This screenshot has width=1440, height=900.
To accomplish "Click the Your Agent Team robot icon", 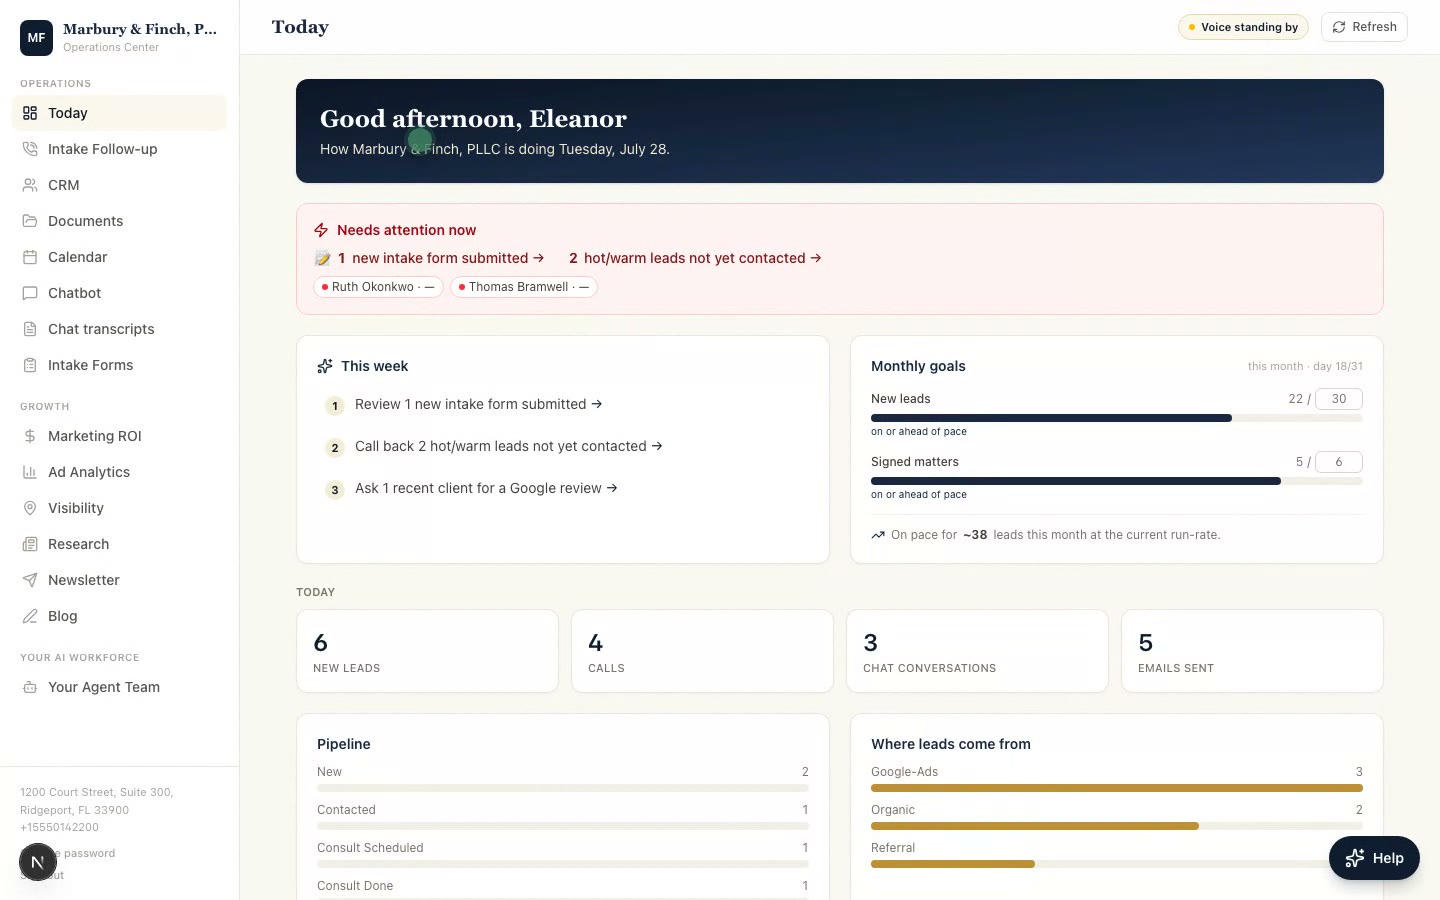I will click(30, 687).
